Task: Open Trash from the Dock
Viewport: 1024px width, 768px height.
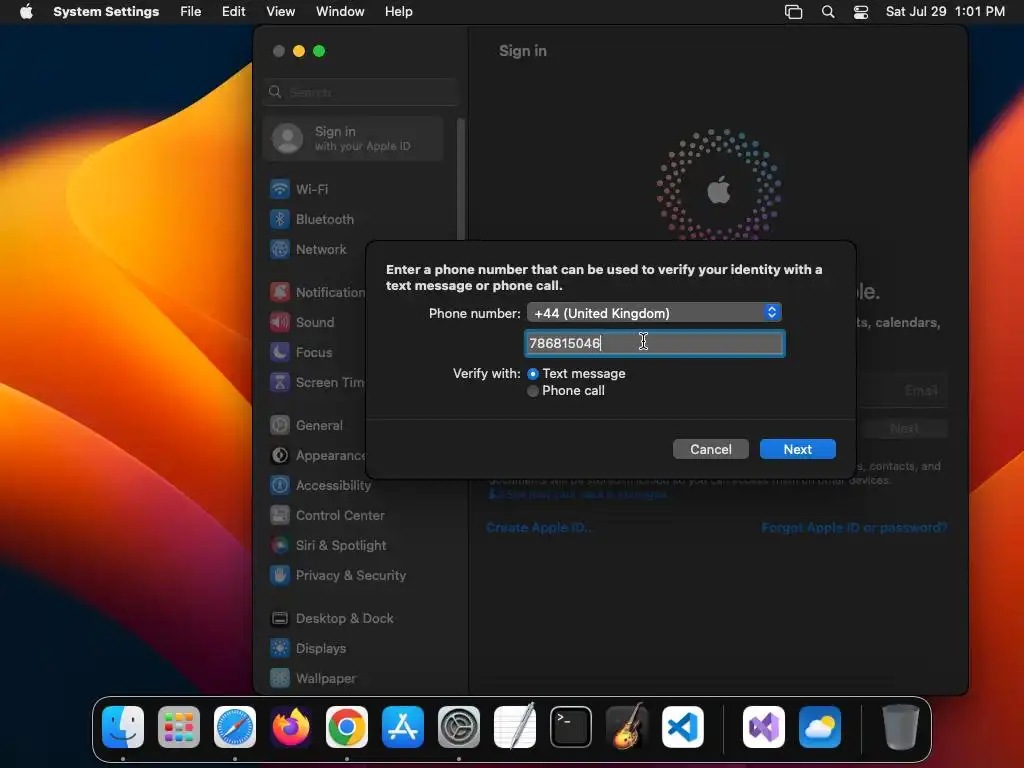Action: pyautogui.click(x=901, y=727)
